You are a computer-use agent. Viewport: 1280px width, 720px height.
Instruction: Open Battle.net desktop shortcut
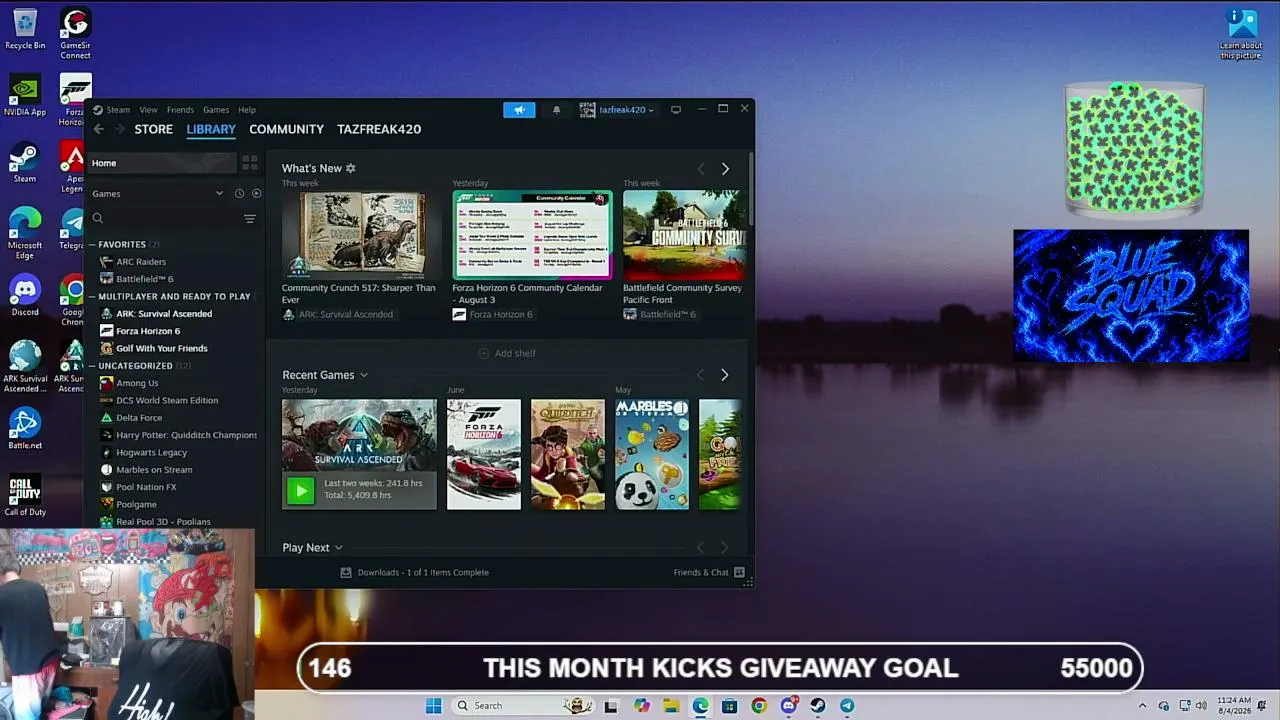(25, 429)
